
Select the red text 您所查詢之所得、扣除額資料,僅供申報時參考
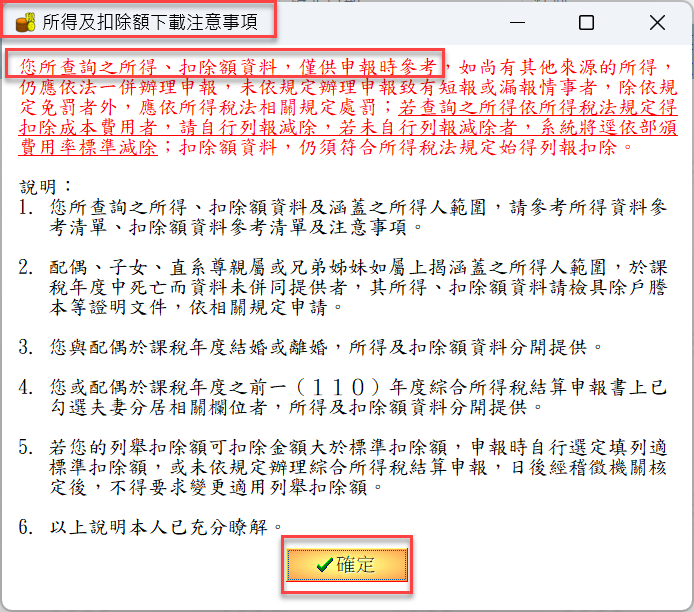click(227, 67)
